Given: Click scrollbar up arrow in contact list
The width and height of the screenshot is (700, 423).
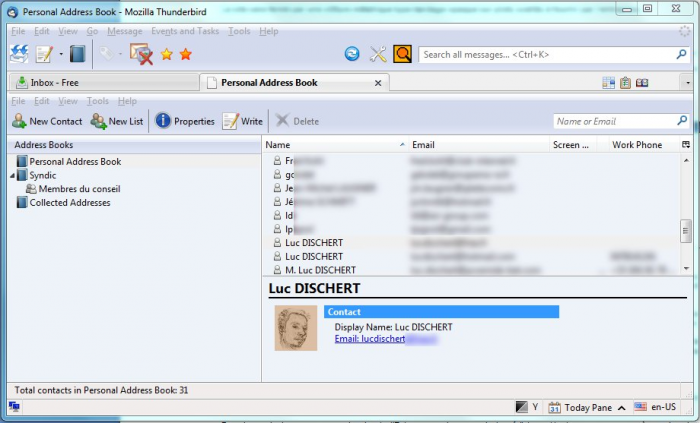Looking at the screenshot, I should (x=686, y=160).
